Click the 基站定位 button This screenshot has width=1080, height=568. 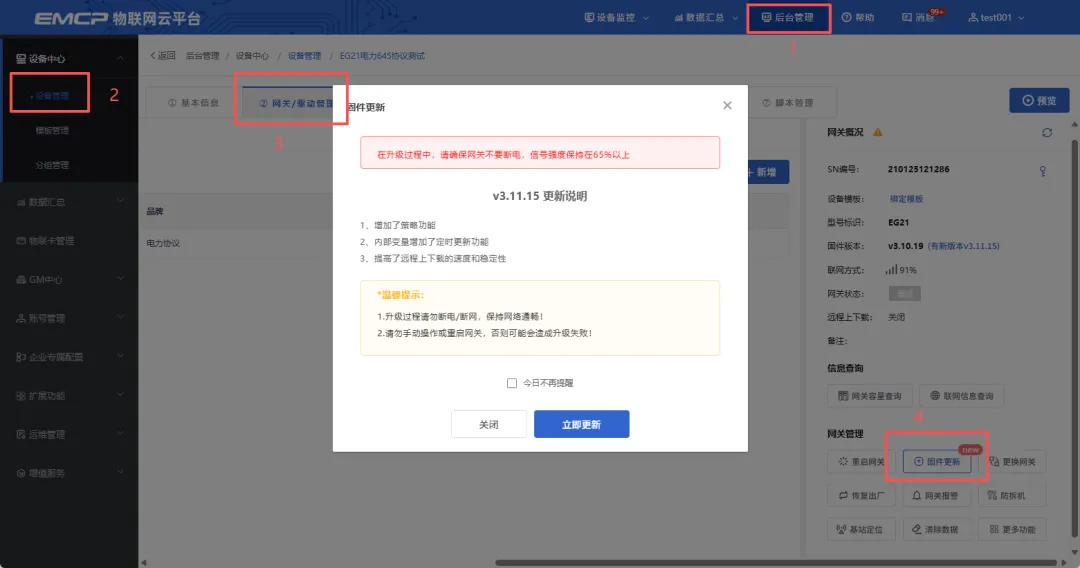861,529
